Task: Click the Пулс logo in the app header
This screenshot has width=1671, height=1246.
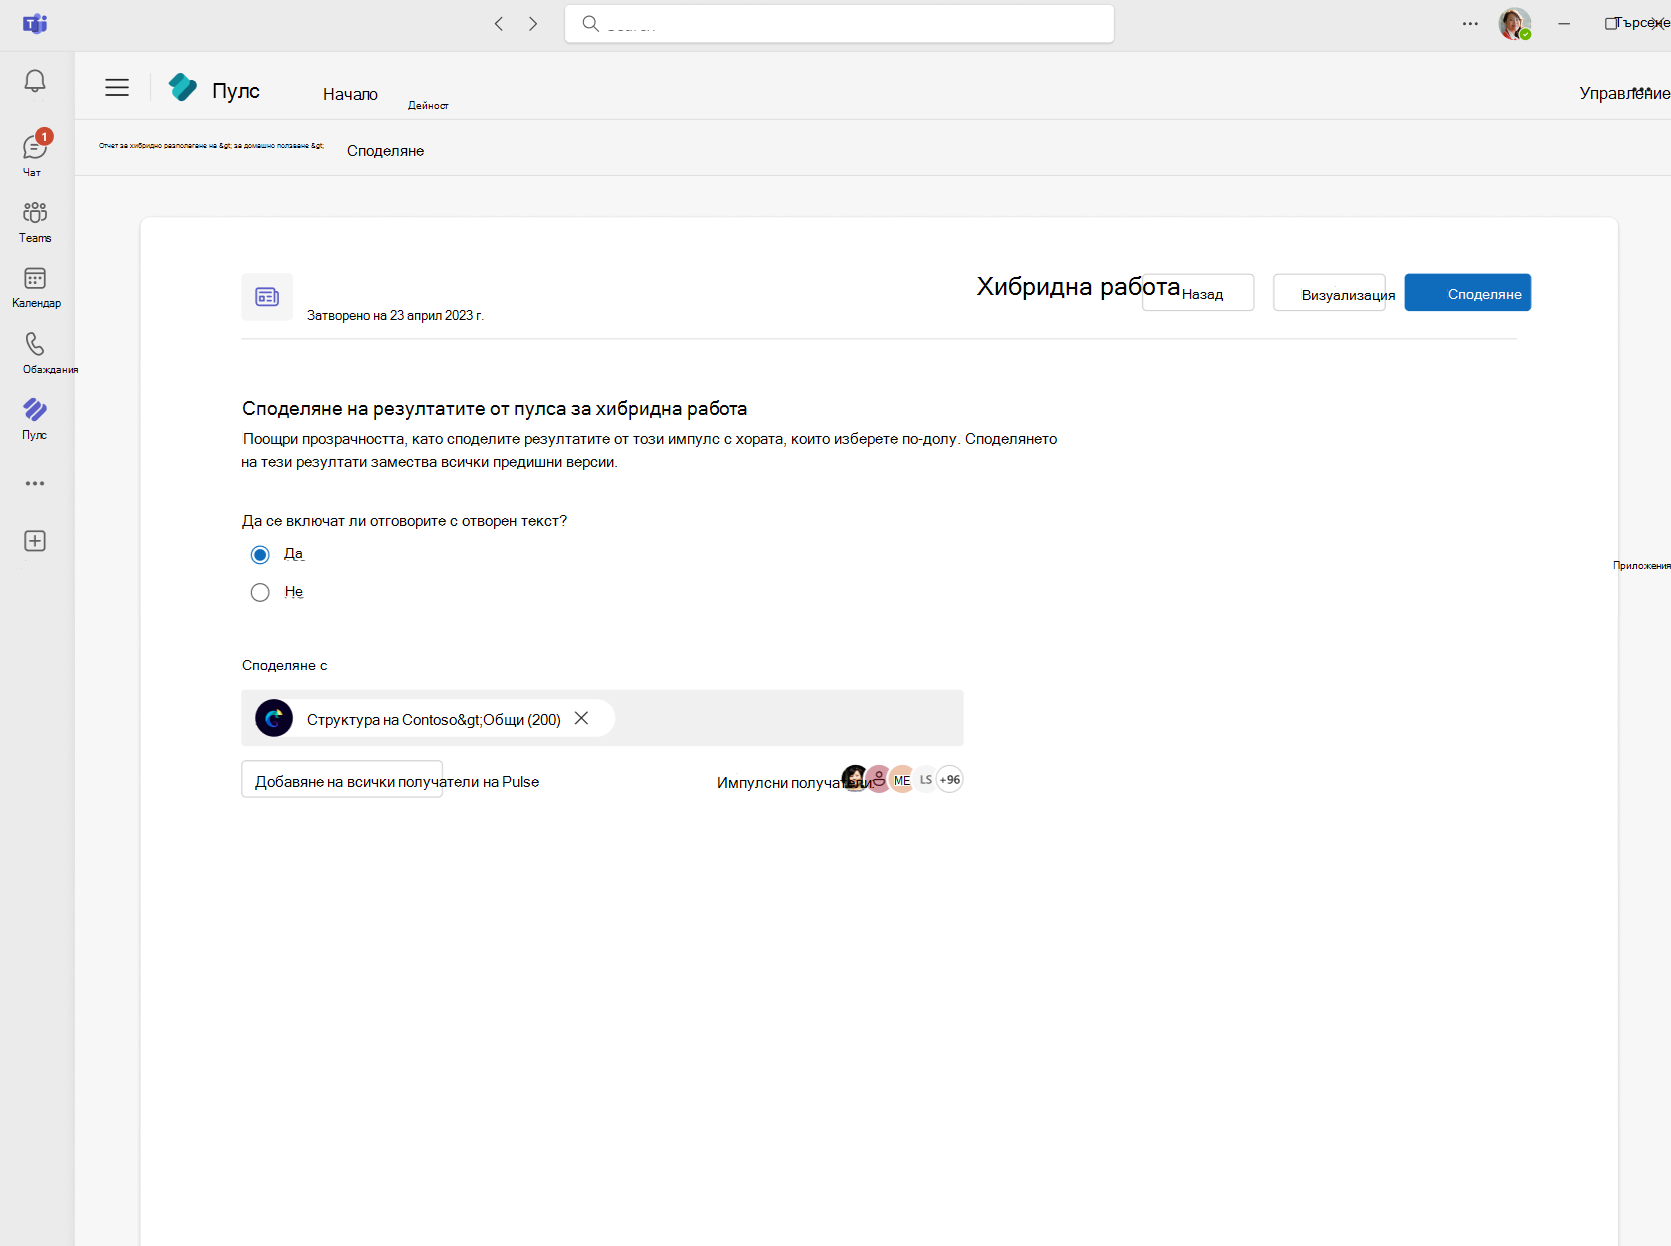Action: coord(182,88)
